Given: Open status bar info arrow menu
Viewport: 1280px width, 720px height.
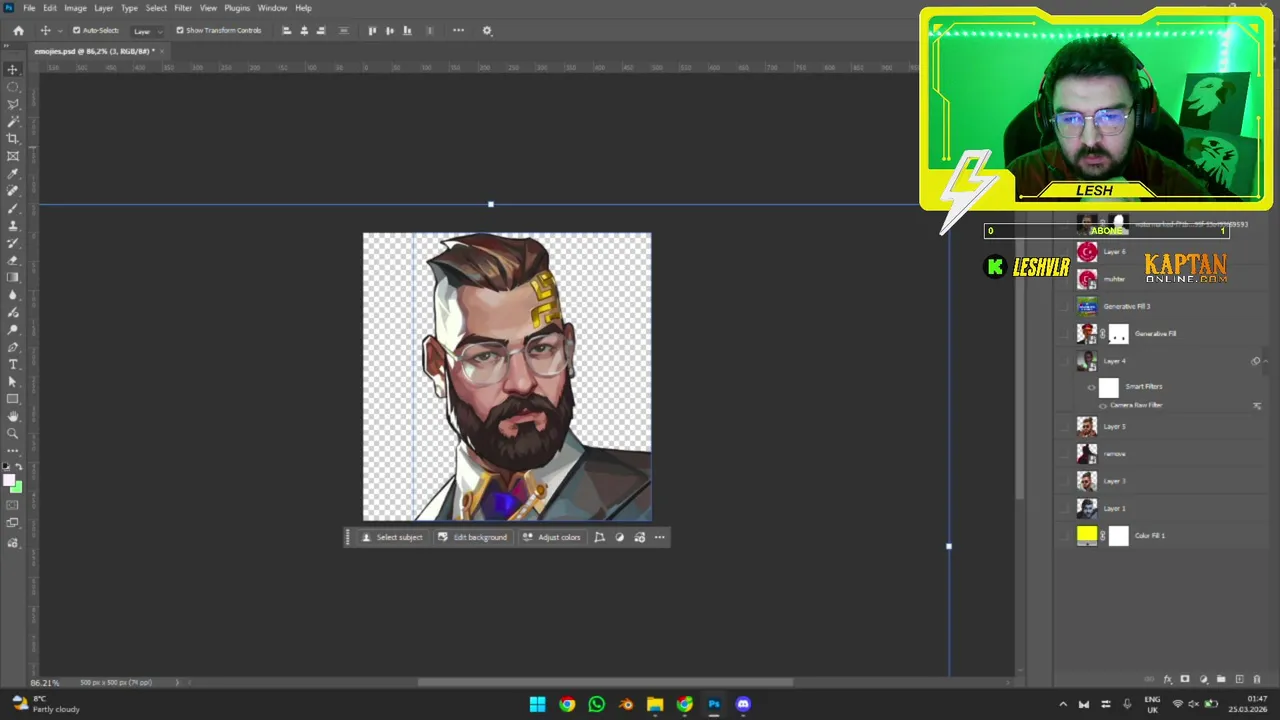Looking at the screenshot, I should point(177,682).
